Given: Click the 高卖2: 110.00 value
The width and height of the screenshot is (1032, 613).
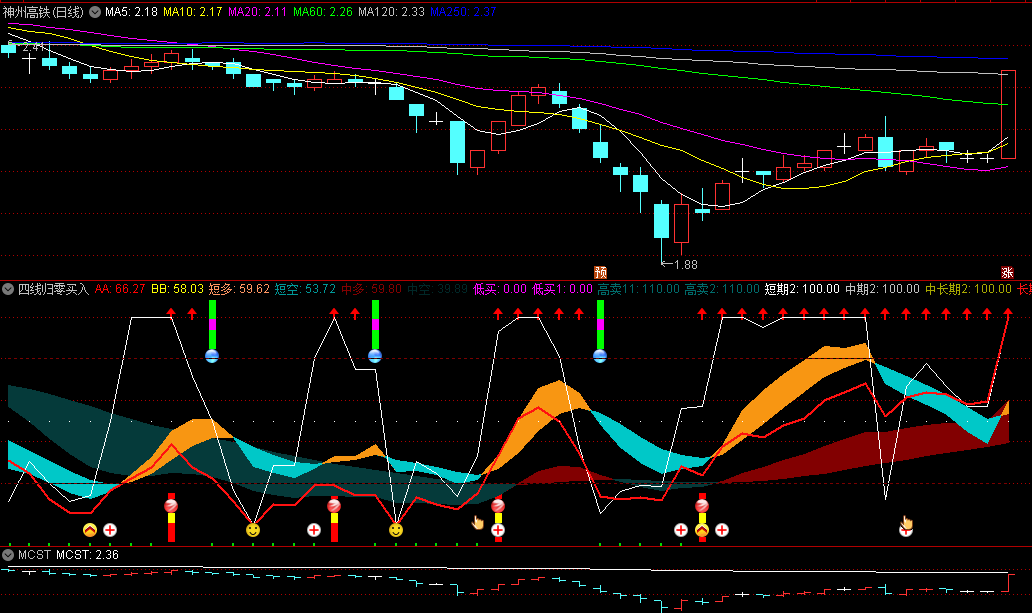Looking at the screenshot, I should point(722,289).
